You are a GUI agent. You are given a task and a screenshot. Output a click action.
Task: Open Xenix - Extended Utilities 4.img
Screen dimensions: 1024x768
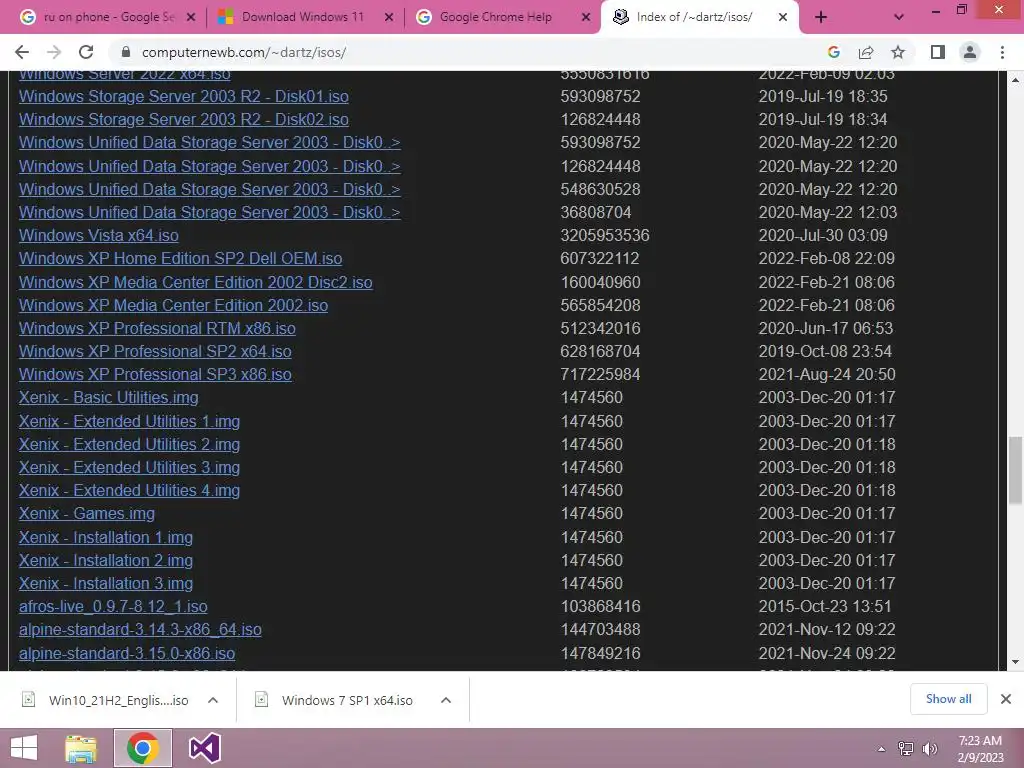pos(129,490)
